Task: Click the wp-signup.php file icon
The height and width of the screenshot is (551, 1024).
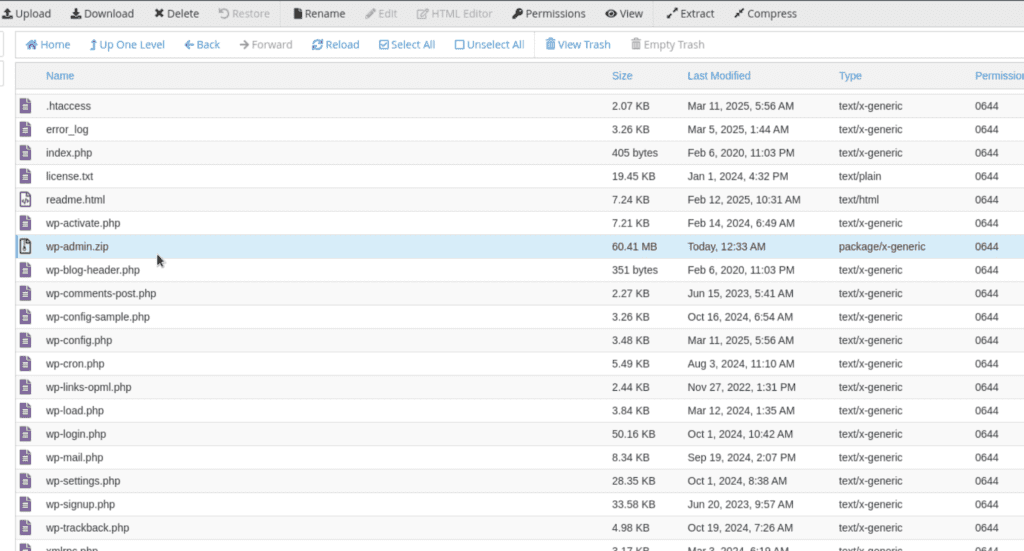Action: click(x=25, y=505)
